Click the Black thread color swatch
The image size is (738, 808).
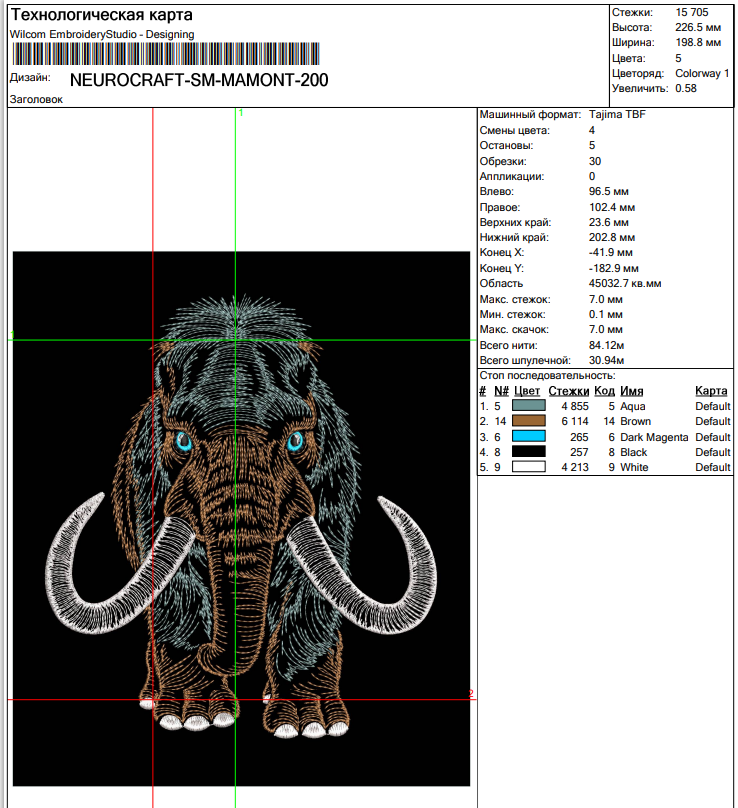529,452
